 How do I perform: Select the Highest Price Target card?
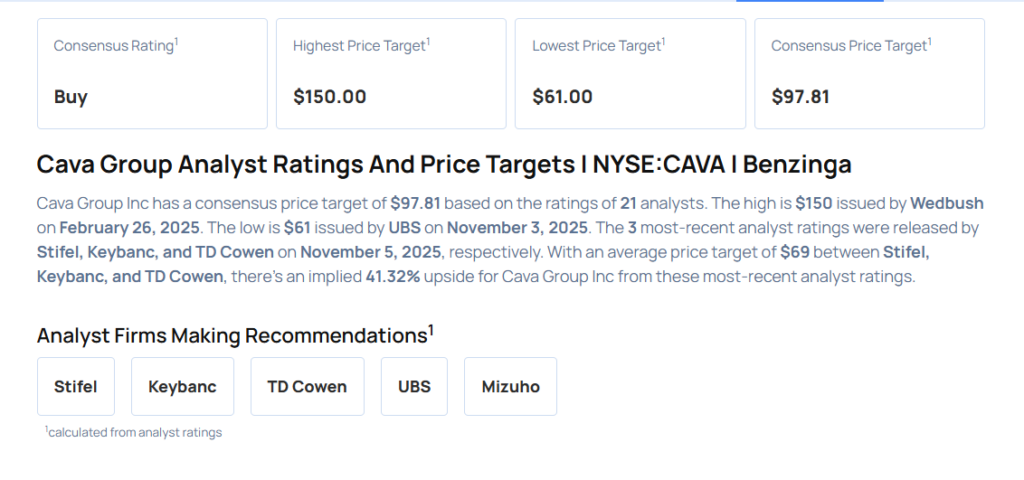click(x=391, y=73)
